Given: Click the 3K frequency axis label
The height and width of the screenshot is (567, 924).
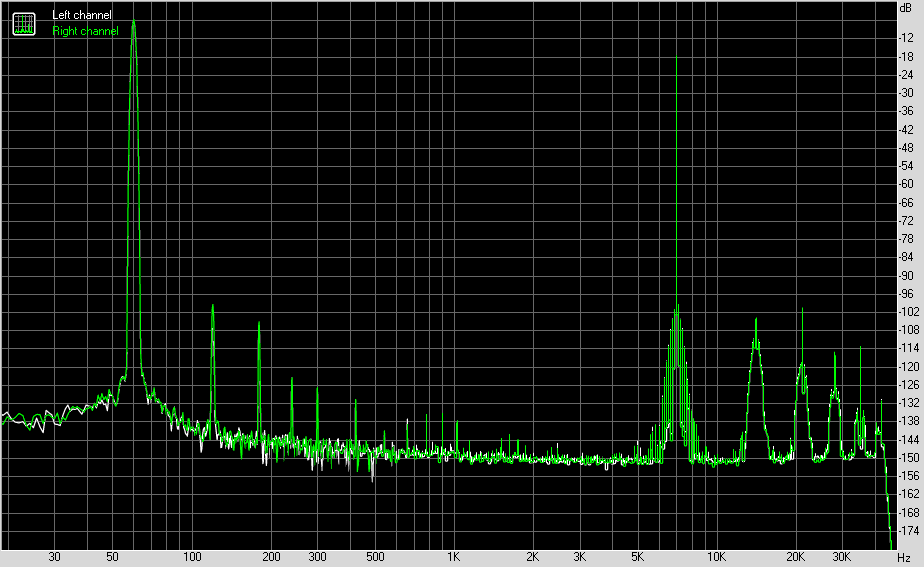Looking at the screenshot, I should pos(579,557).
